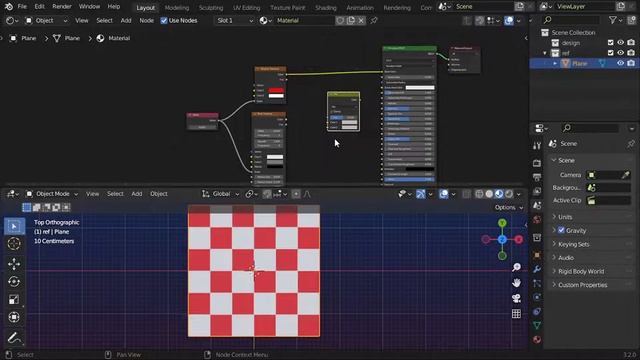Image resolution: width=640 pixels, height=360 pixels.
Task: Click the outliner search field
Action: pos(572,20)
